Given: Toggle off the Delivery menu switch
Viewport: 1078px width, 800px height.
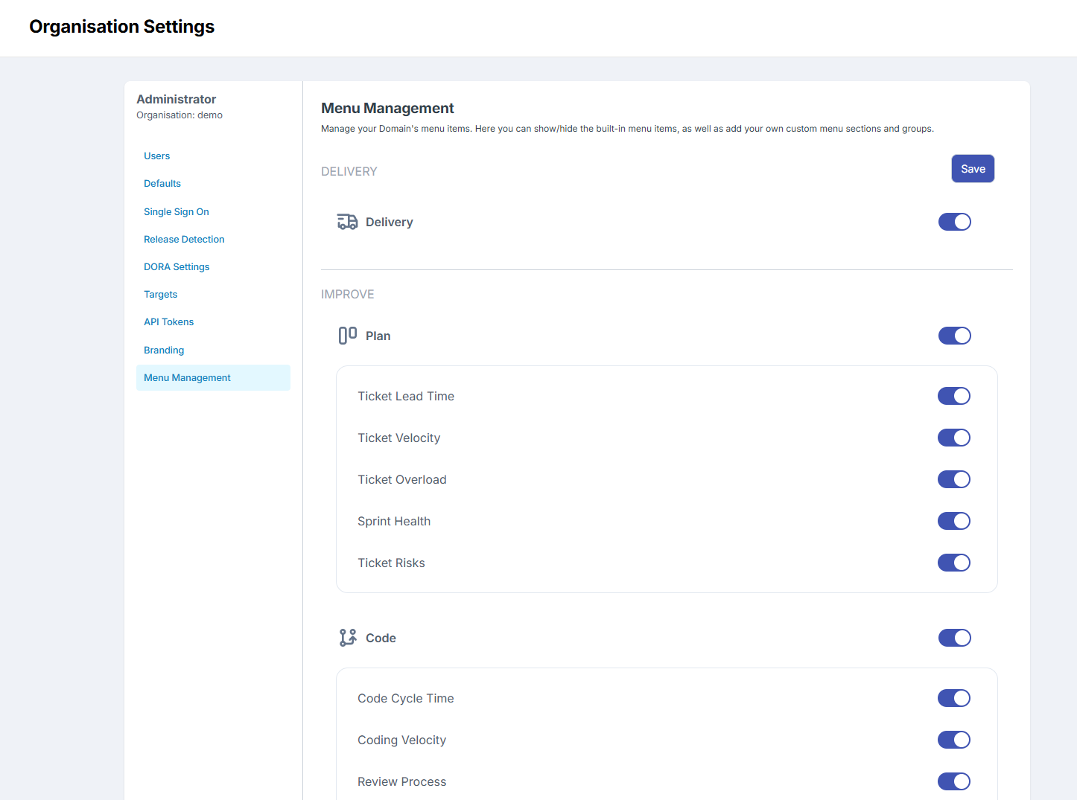Looking at the screenshot, I should click(954, 222).
